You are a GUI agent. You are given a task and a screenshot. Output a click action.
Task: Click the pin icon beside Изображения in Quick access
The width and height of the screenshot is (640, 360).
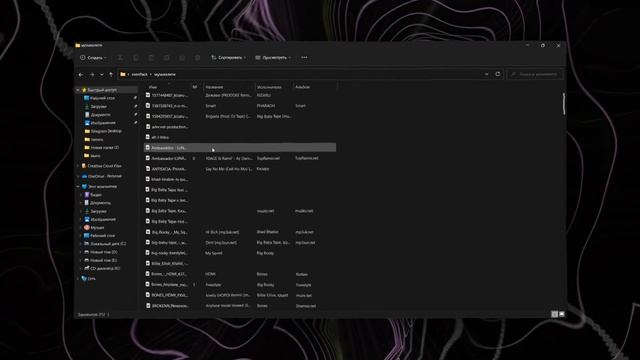135,122
